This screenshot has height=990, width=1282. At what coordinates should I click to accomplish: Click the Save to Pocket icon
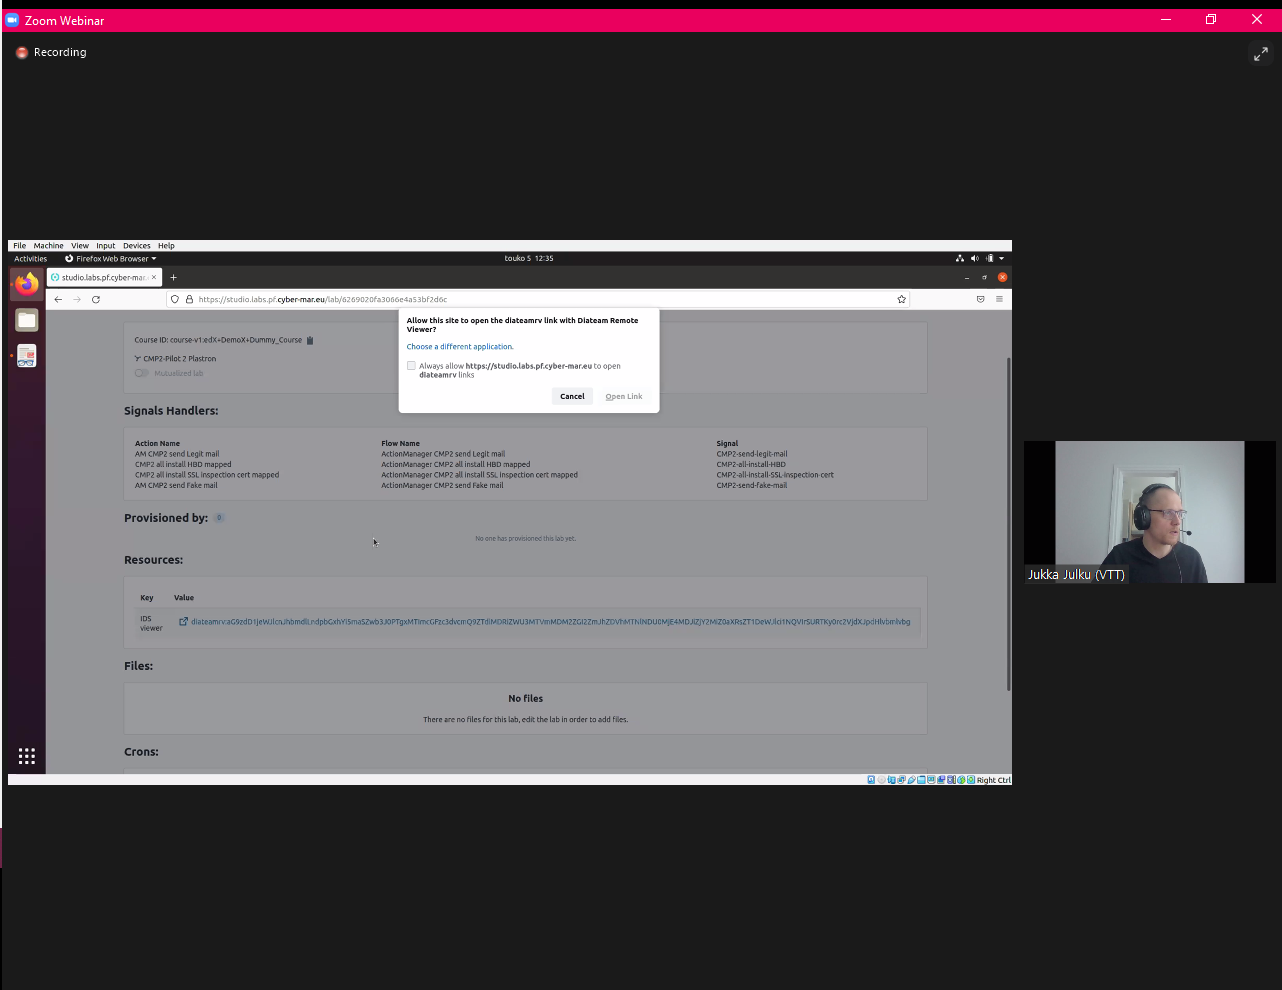pyautogui.click(x=980, y=299)
